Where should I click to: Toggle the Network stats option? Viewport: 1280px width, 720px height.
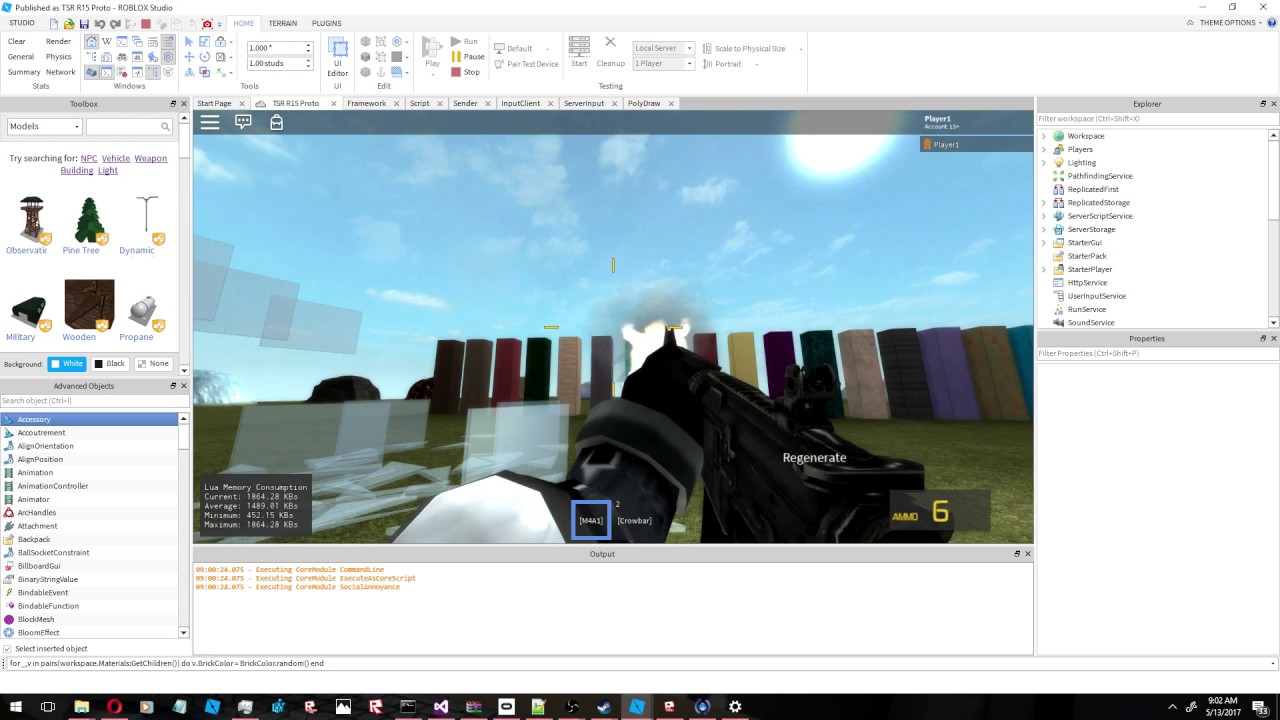[x=60, y=72]
